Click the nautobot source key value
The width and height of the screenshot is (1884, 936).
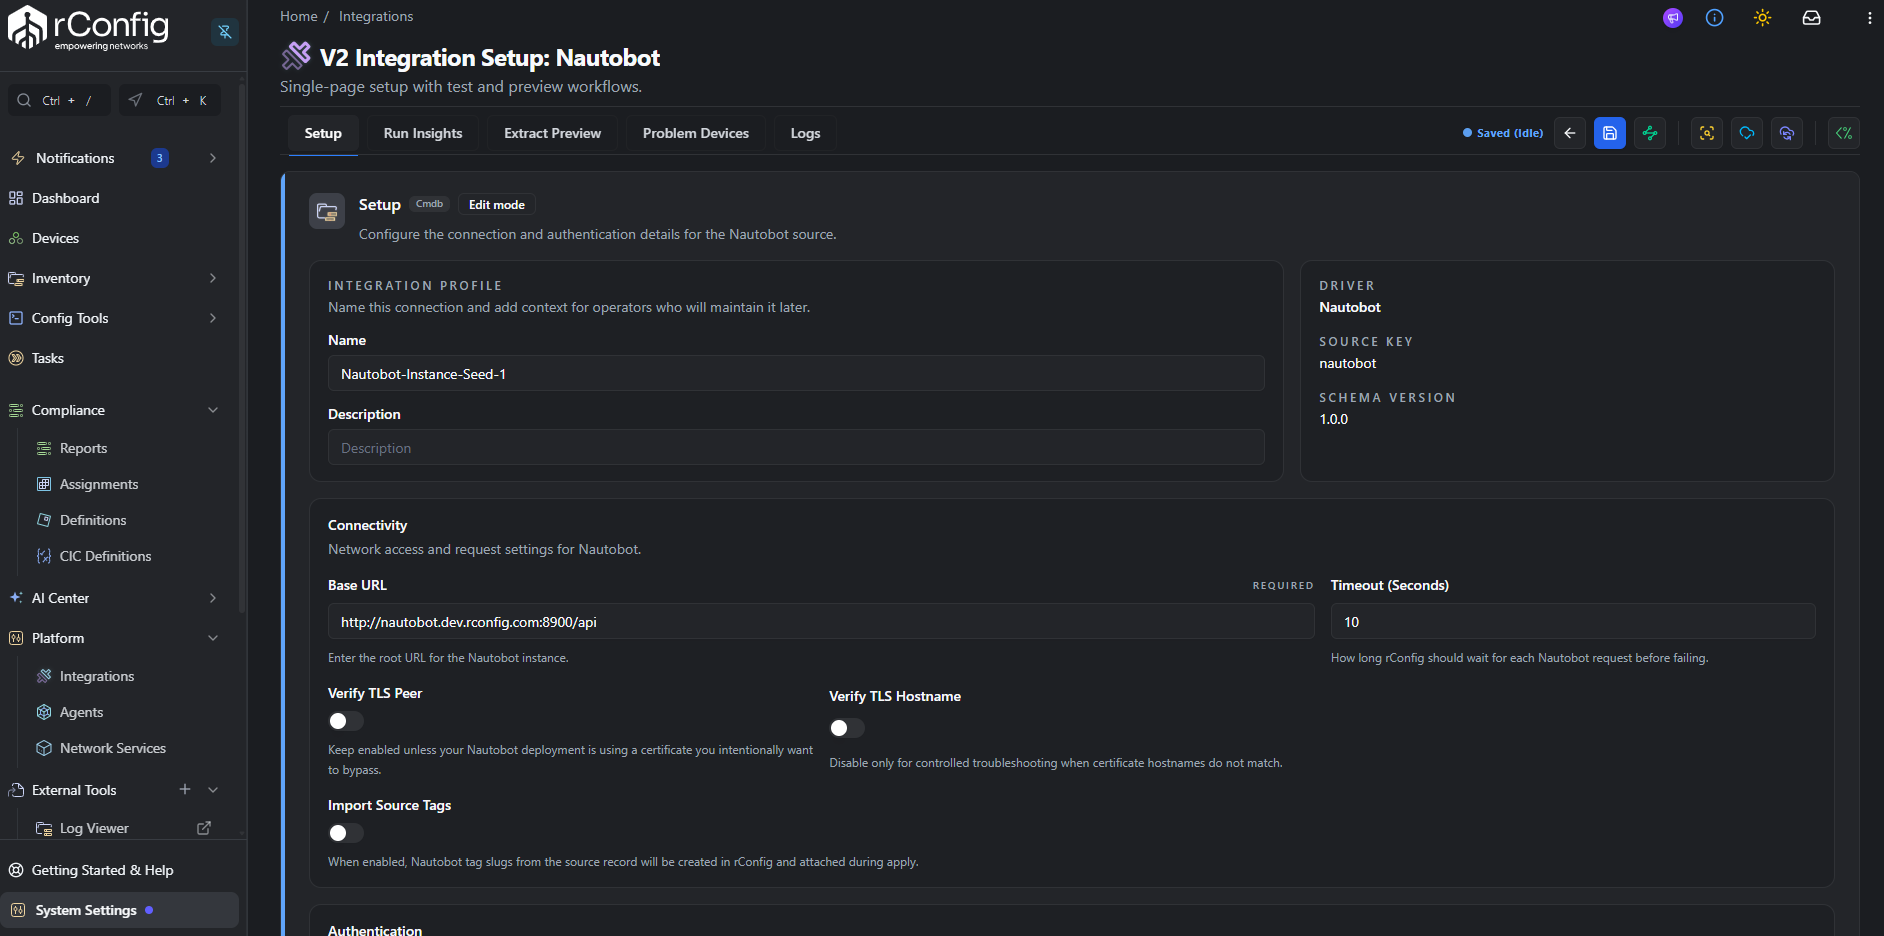coord(1348,363)
